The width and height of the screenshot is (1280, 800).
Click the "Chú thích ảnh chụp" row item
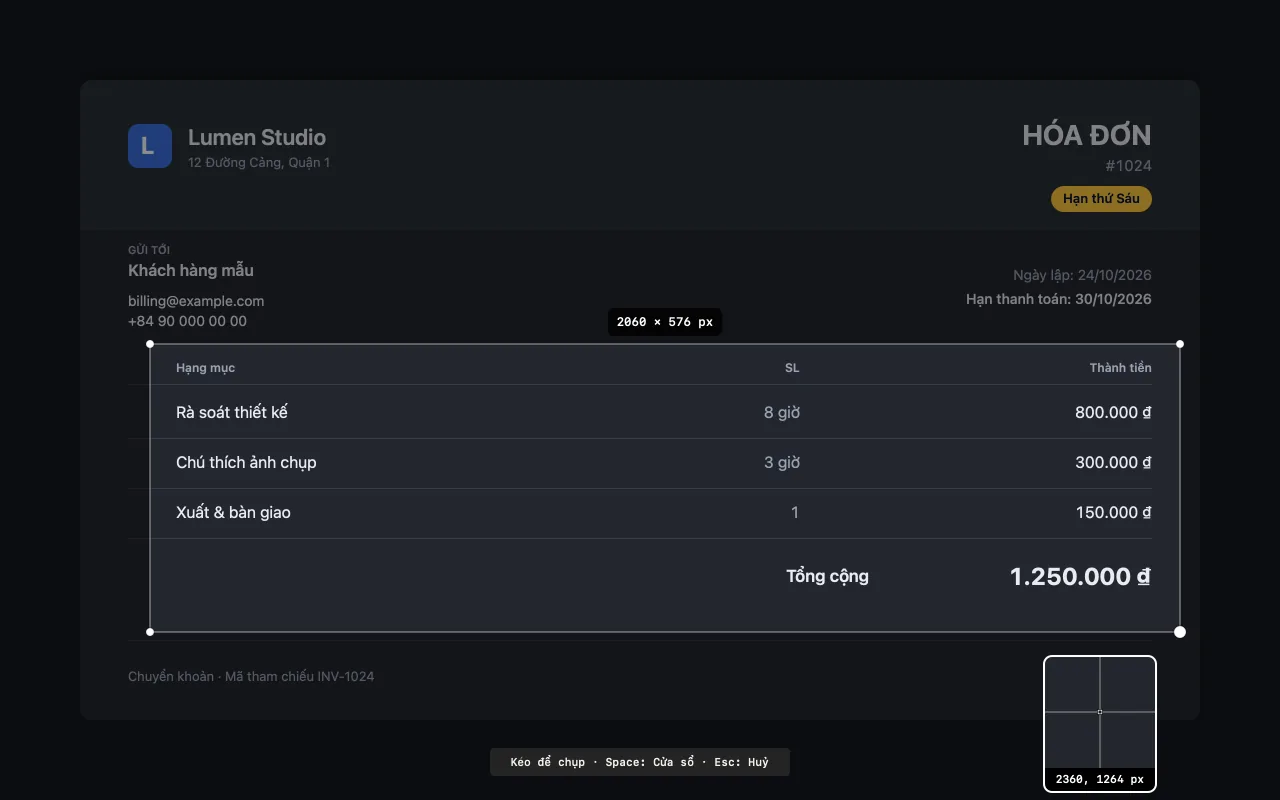[246, 462]
